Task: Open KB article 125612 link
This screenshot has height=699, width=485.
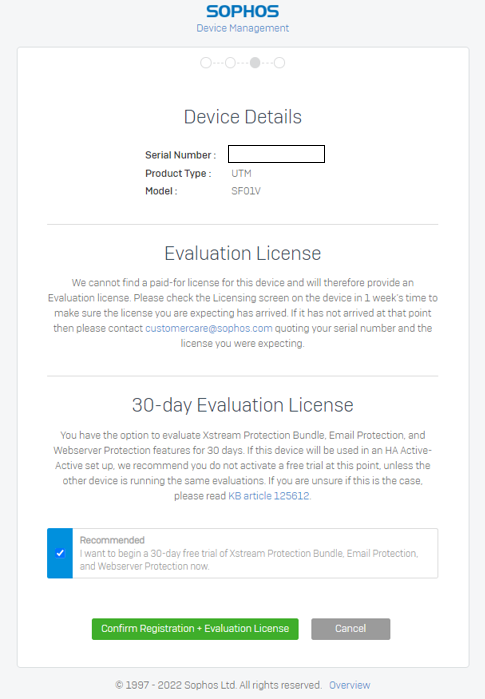Action: click(269, 496)
